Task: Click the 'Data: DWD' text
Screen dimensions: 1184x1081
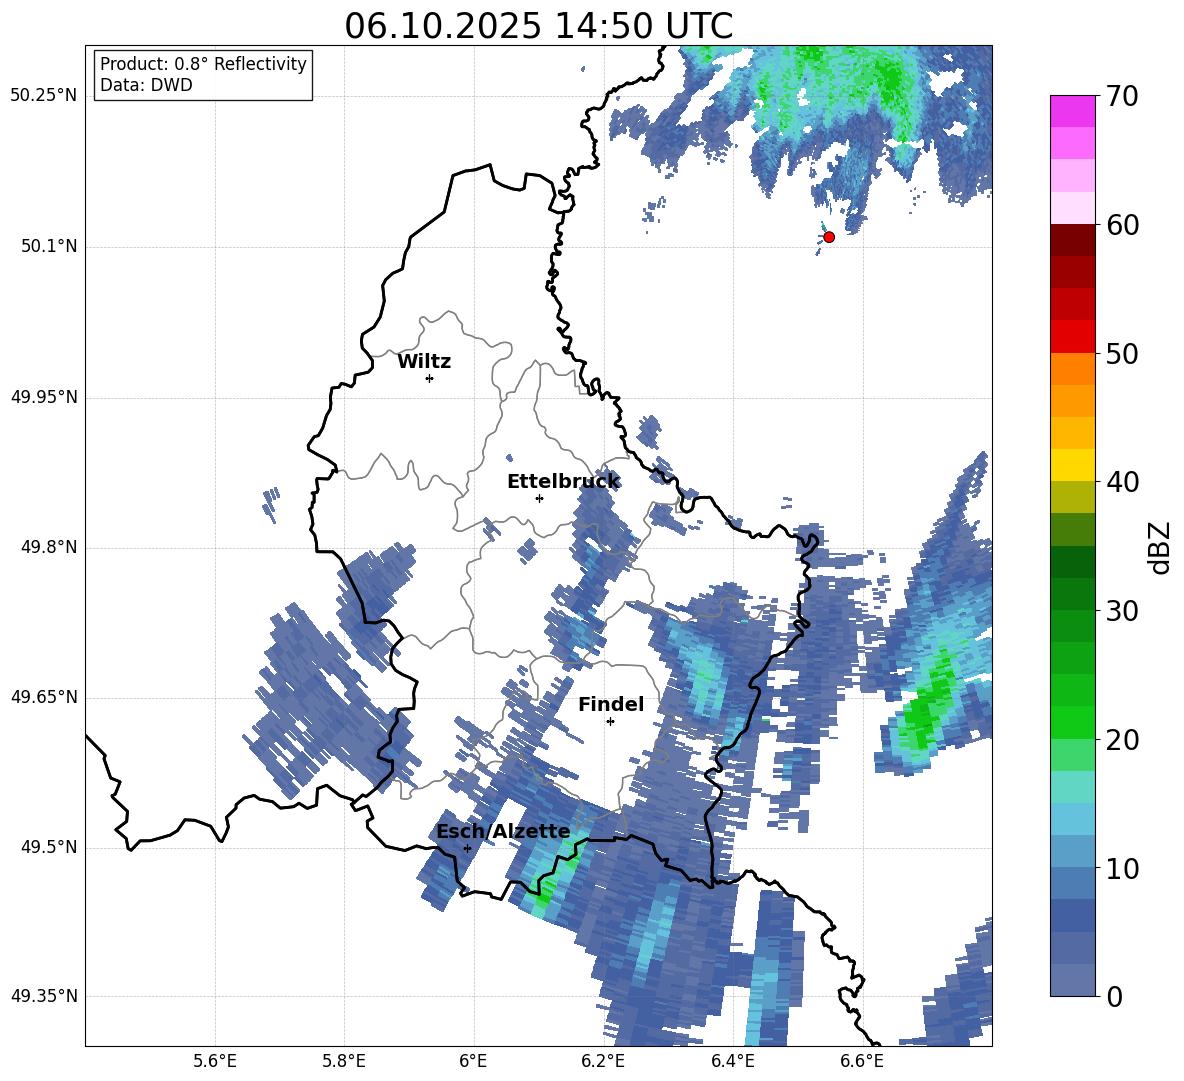Action: point(146,85)
